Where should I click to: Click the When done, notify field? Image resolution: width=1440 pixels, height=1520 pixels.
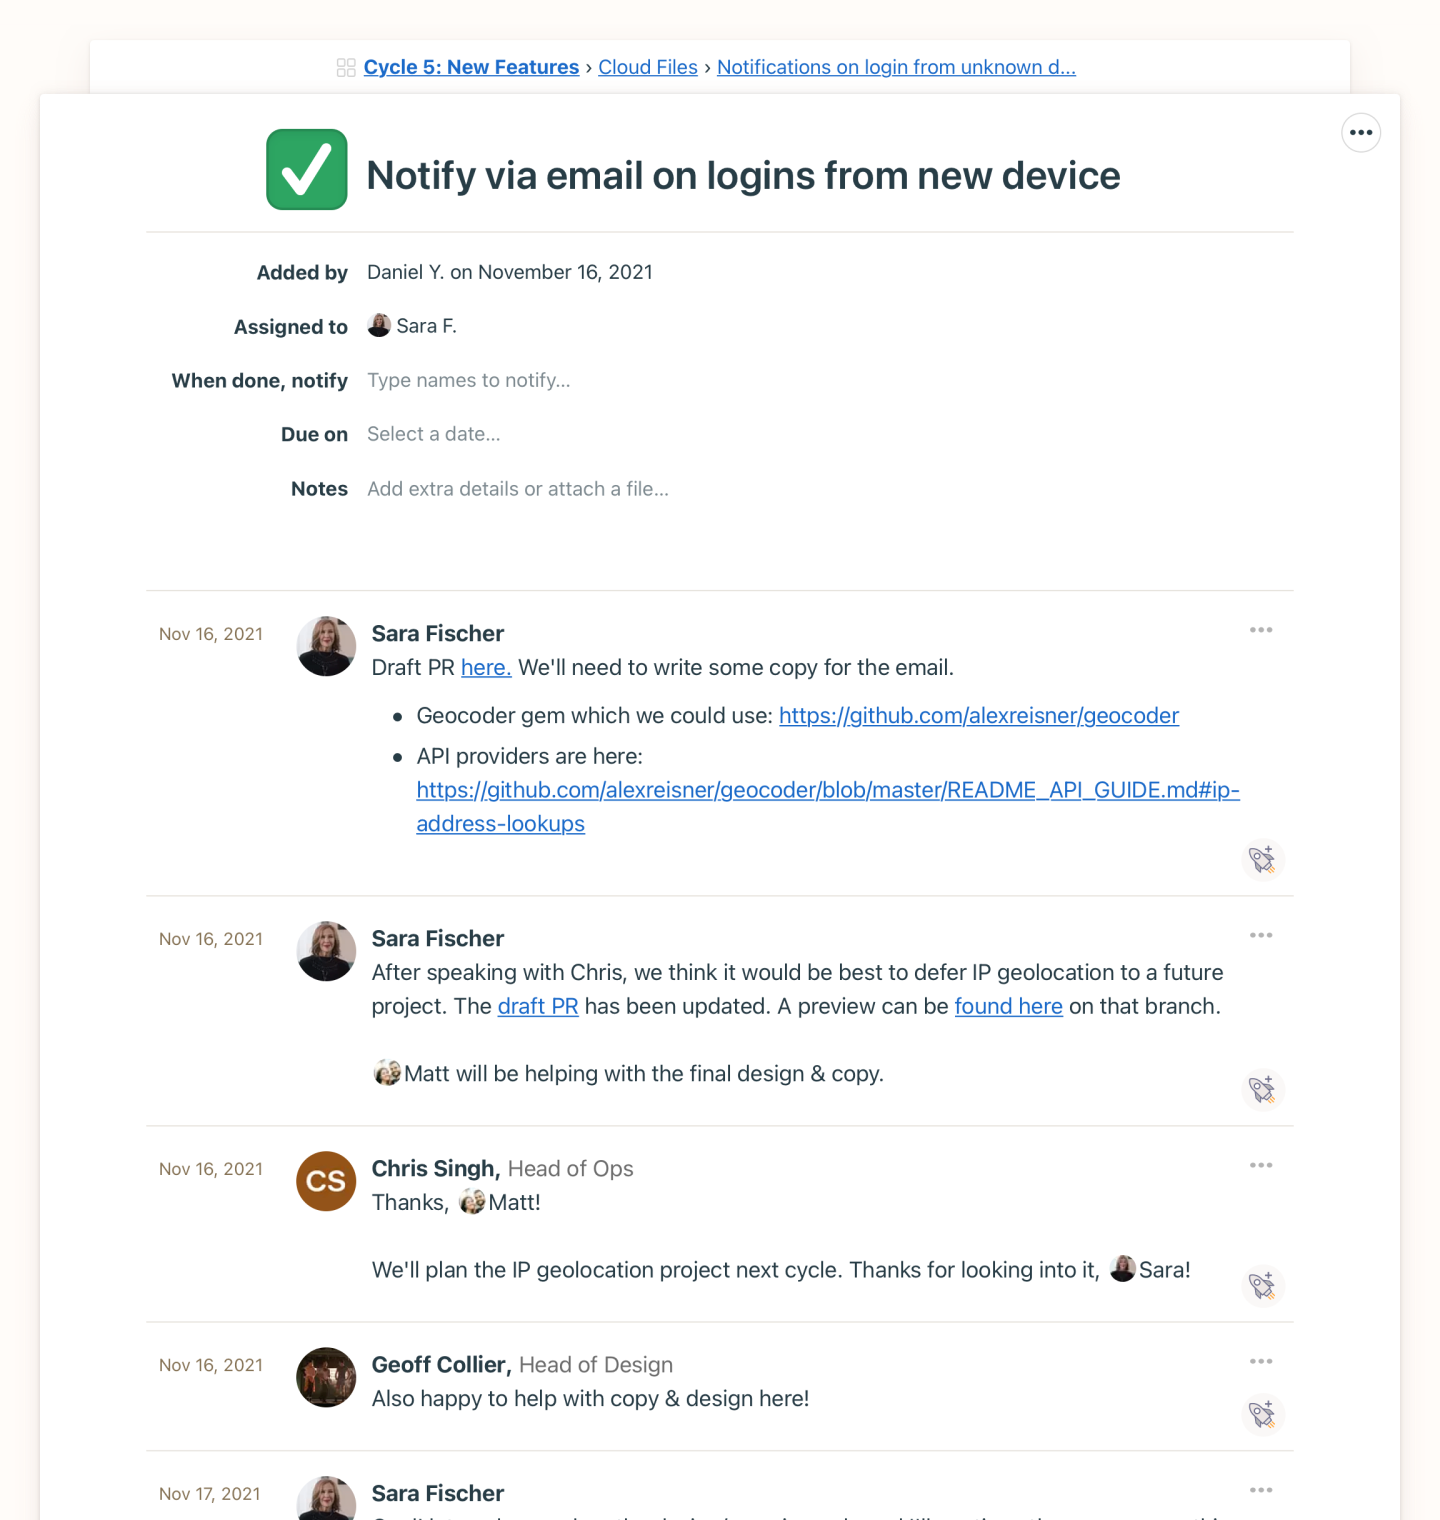pyautogui.click(x=469, y=380)
